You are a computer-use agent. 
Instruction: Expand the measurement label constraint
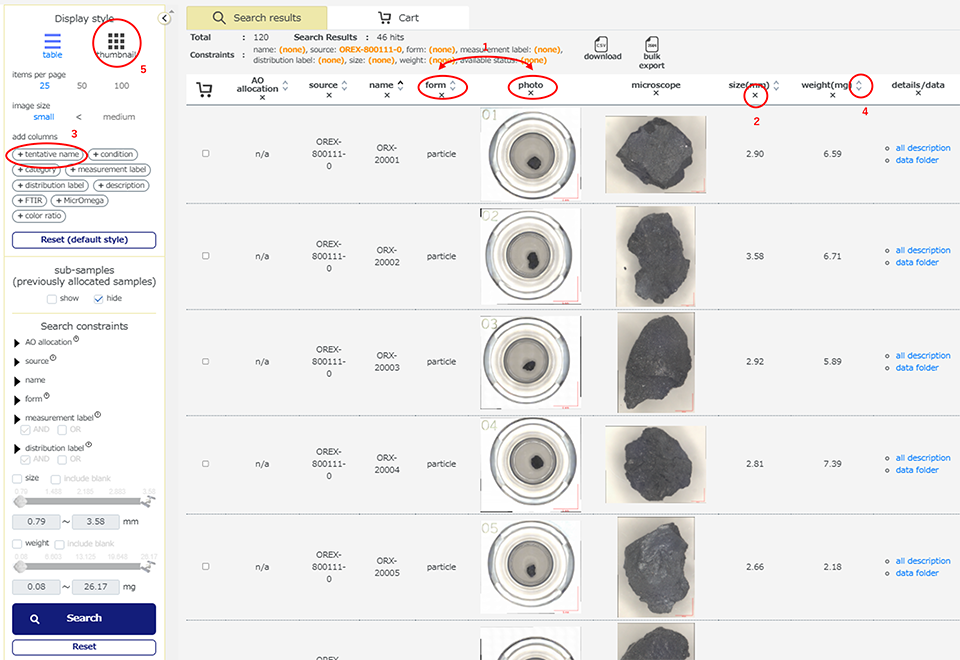coord(17,417)
